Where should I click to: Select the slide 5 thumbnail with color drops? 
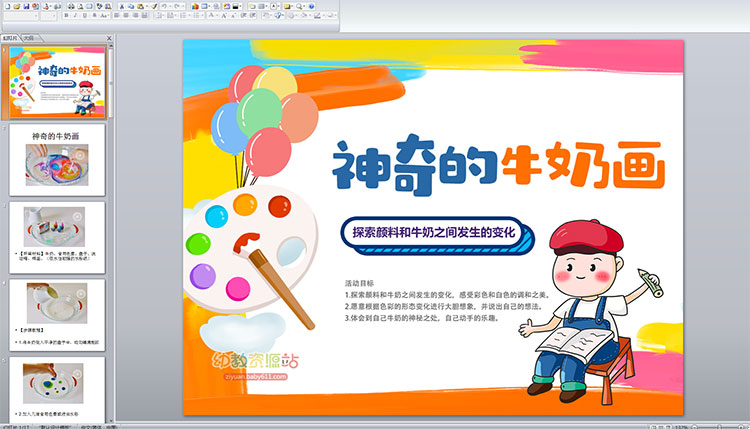click(x=57, y=389)
